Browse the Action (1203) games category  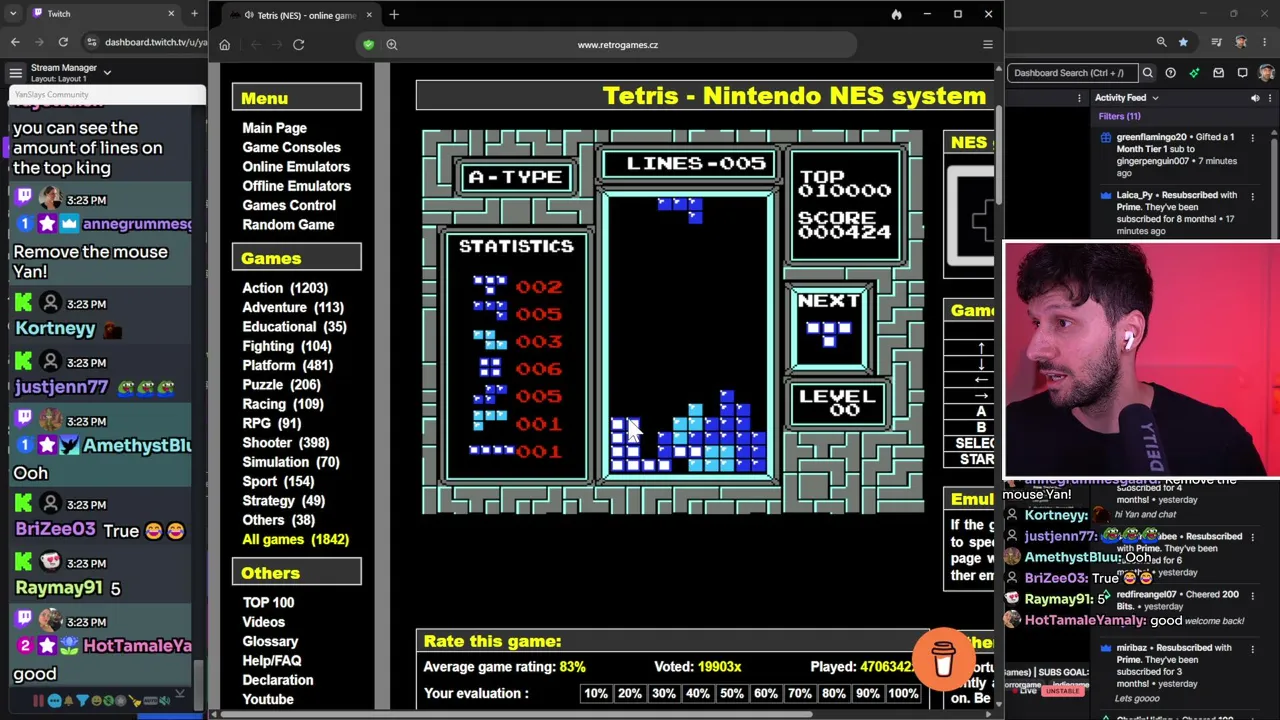coord(285,288)
